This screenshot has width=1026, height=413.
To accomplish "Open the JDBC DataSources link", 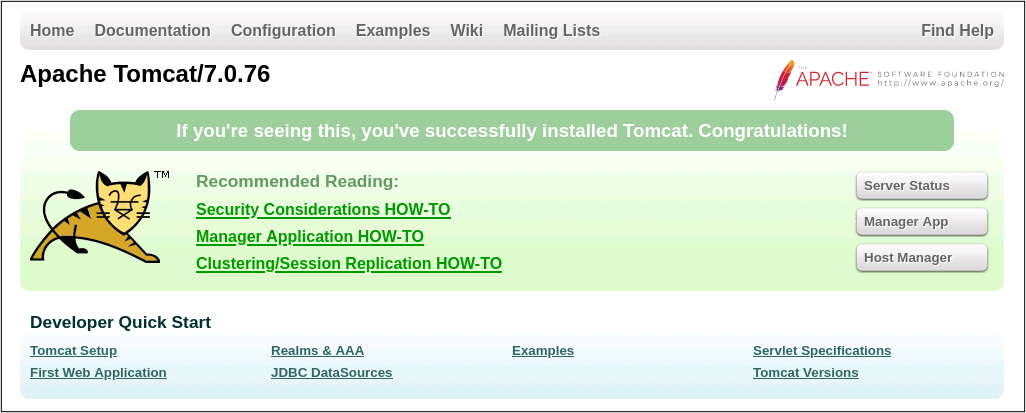I will point(331,373).
